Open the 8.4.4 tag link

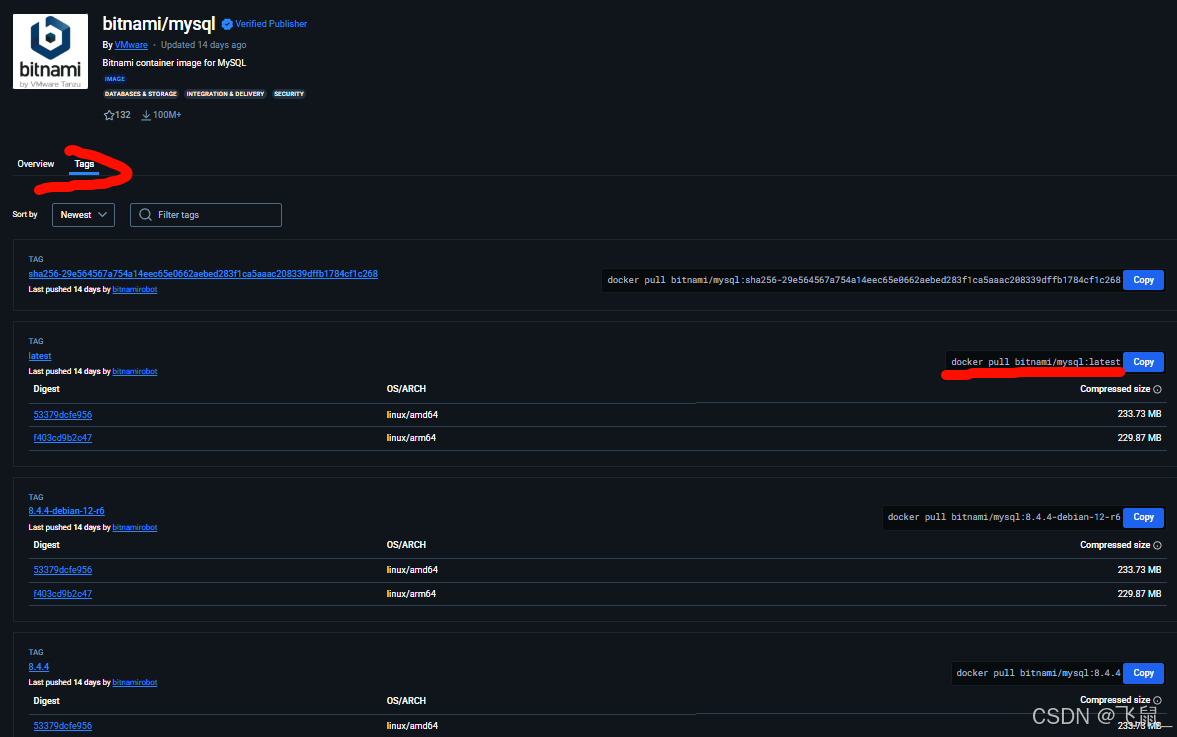click(x=38, y=667)
